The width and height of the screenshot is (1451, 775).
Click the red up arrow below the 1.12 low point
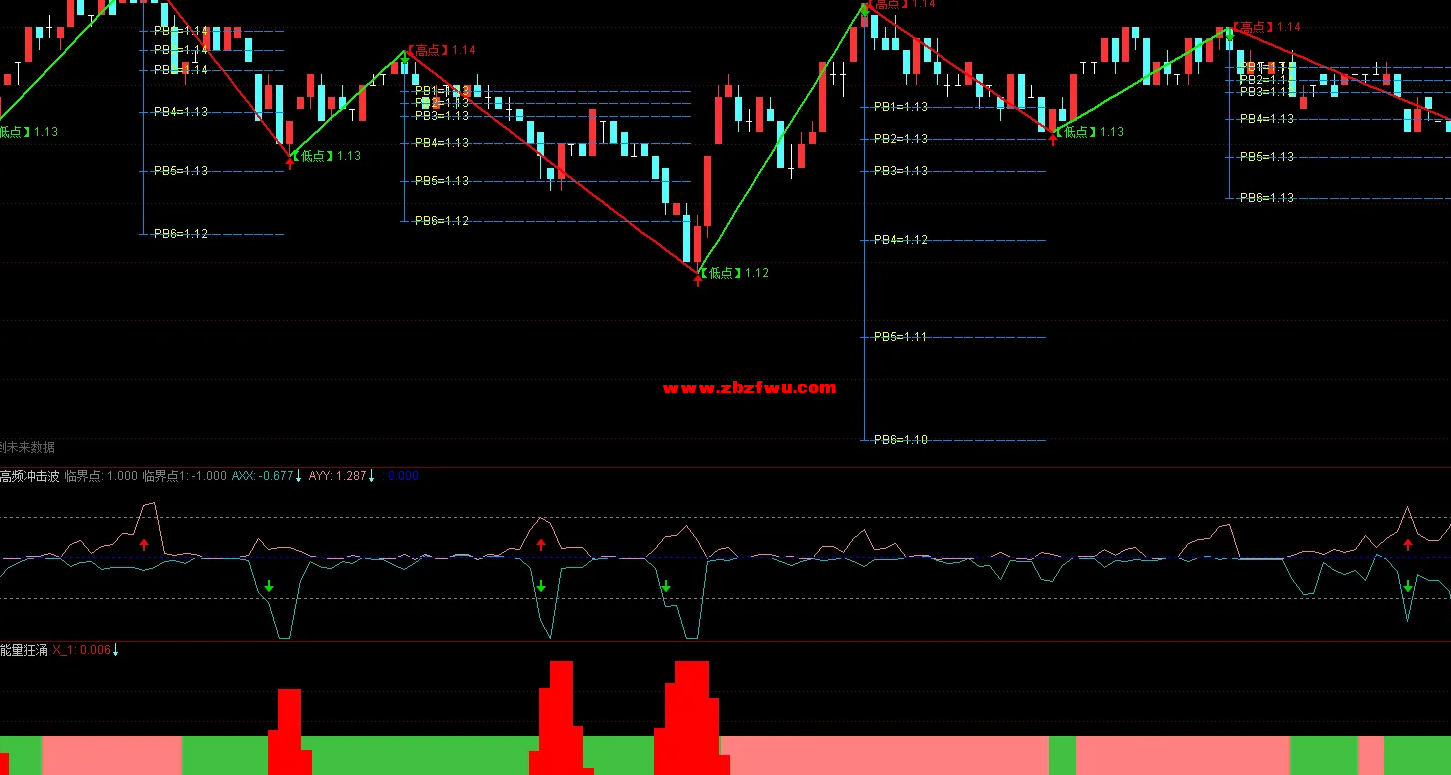(698, 280)
